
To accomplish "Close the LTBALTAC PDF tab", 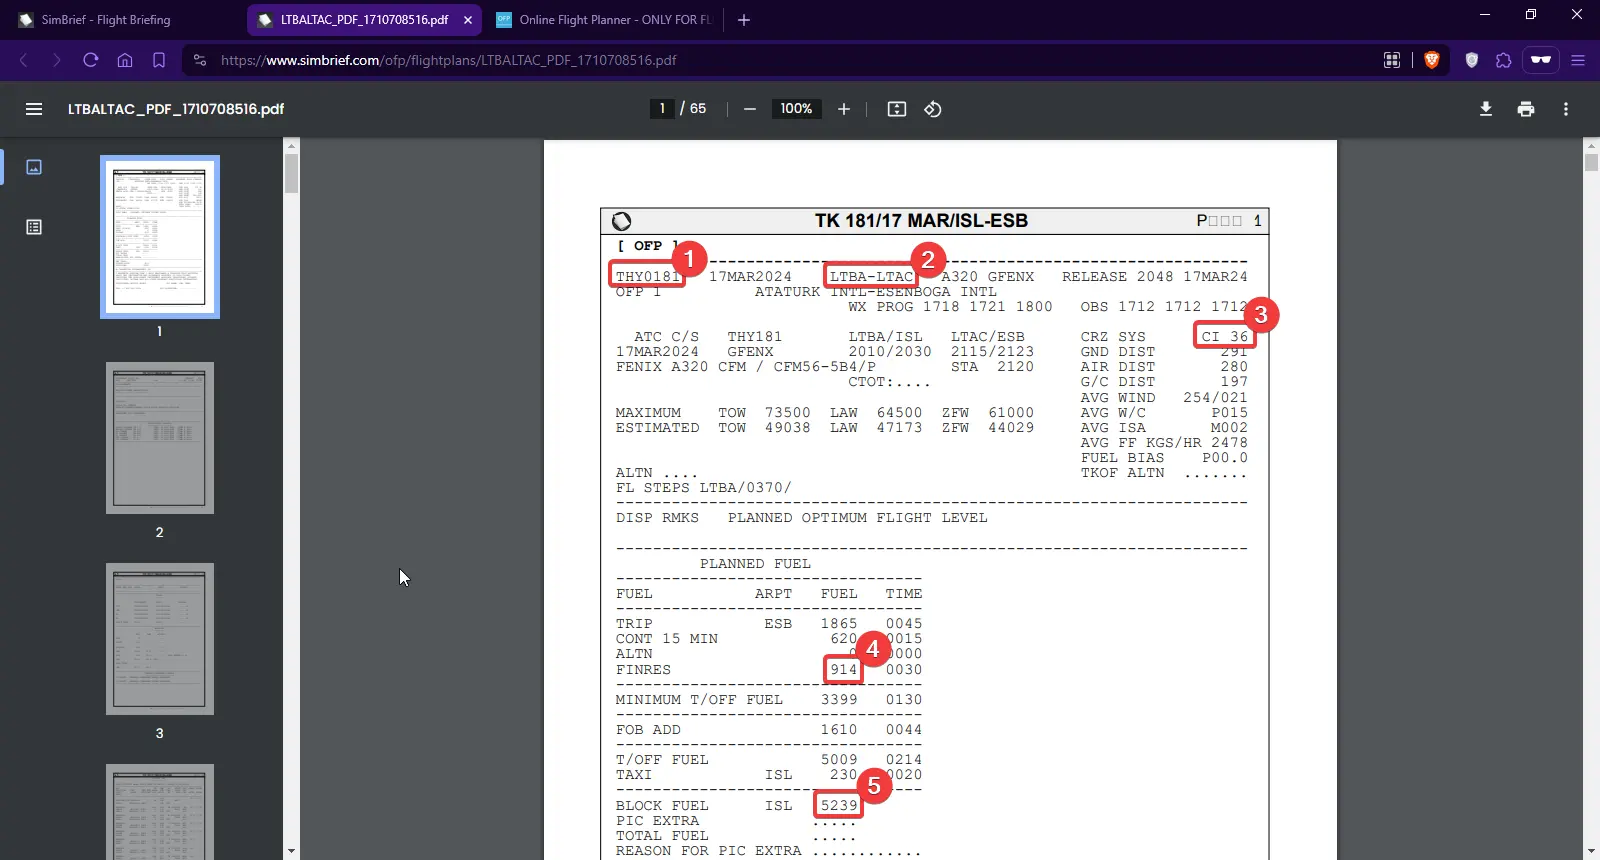I will click(x=468, y=20).
